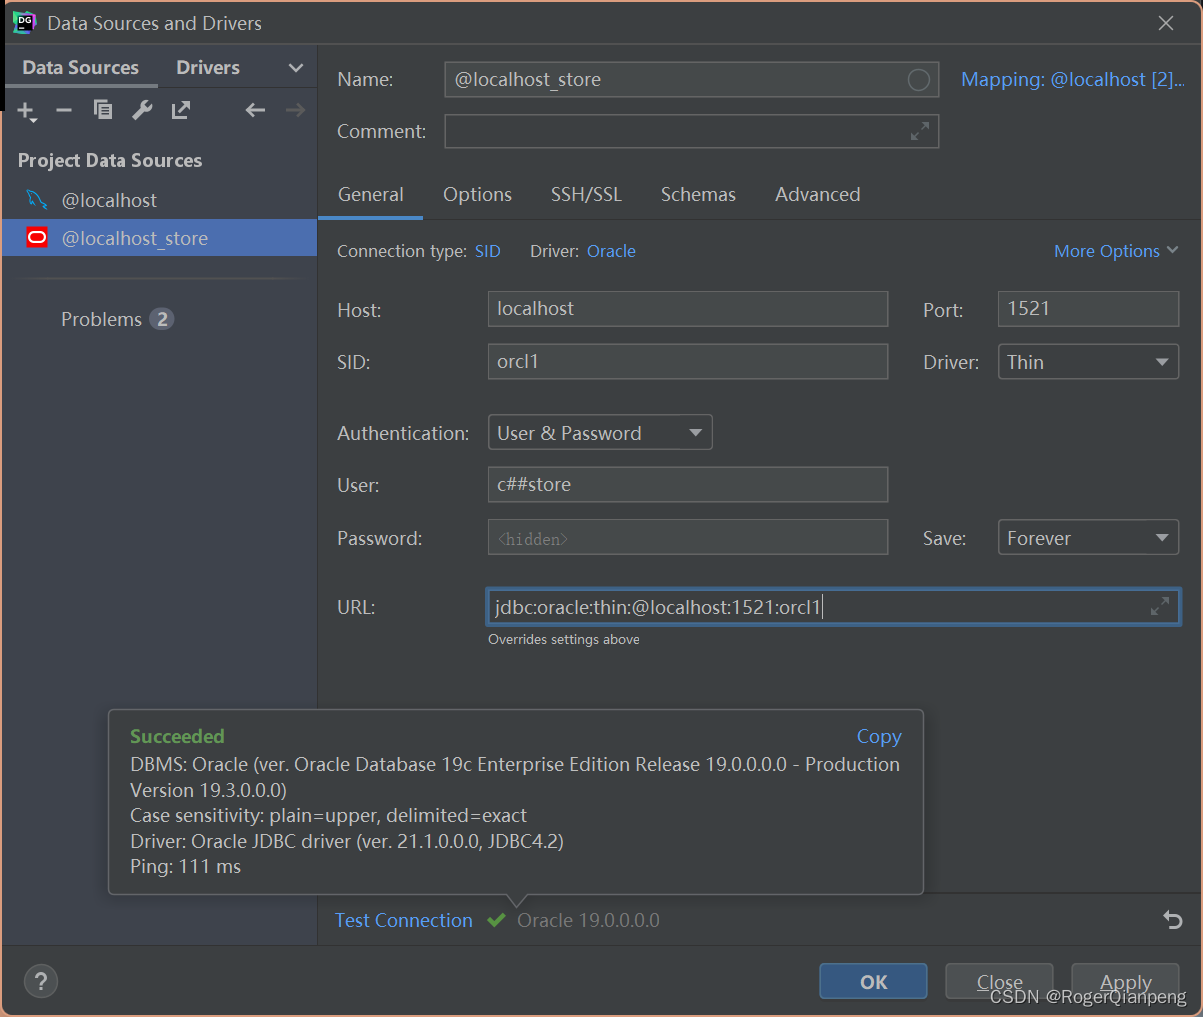
Task: Click the revert changes arrow icon
Action: point(1173,920)
